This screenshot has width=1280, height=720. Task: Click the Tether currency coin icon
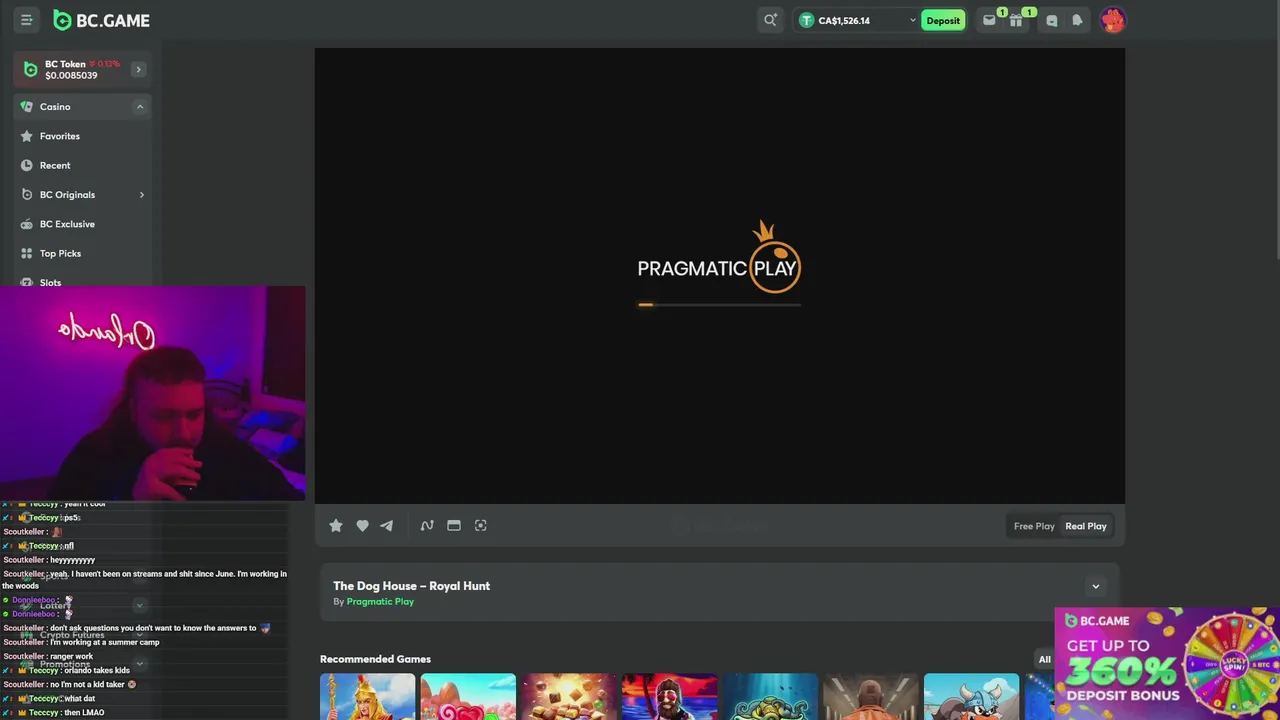(806, 20)
